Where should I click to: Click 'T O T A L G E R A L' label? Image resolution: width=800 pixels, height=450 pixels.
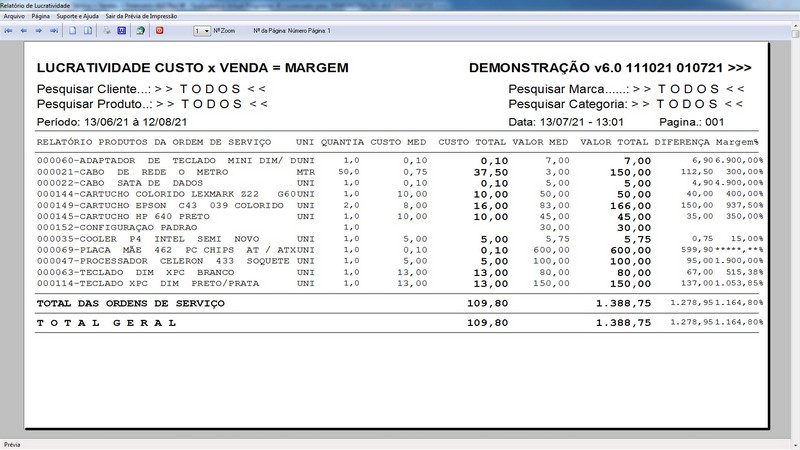tap(107, 323)
